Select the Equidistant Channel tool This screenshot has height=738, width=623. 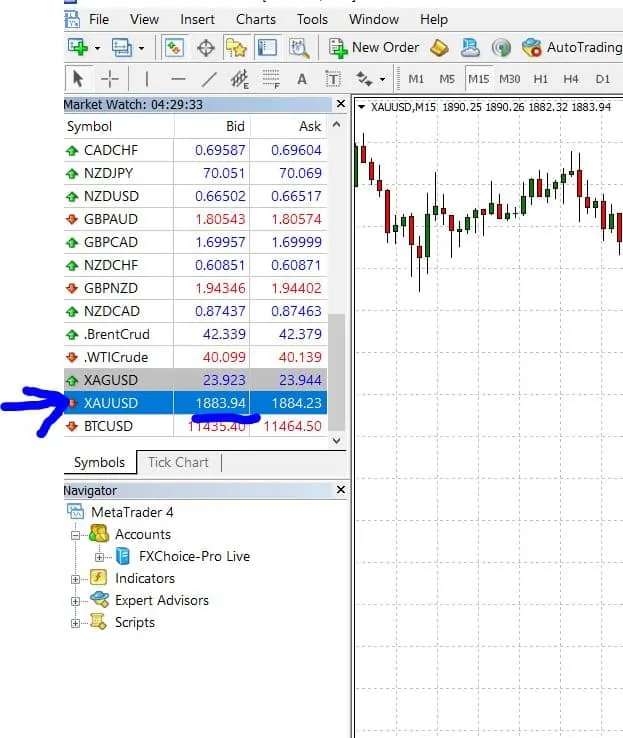click(x=240, y=79)
